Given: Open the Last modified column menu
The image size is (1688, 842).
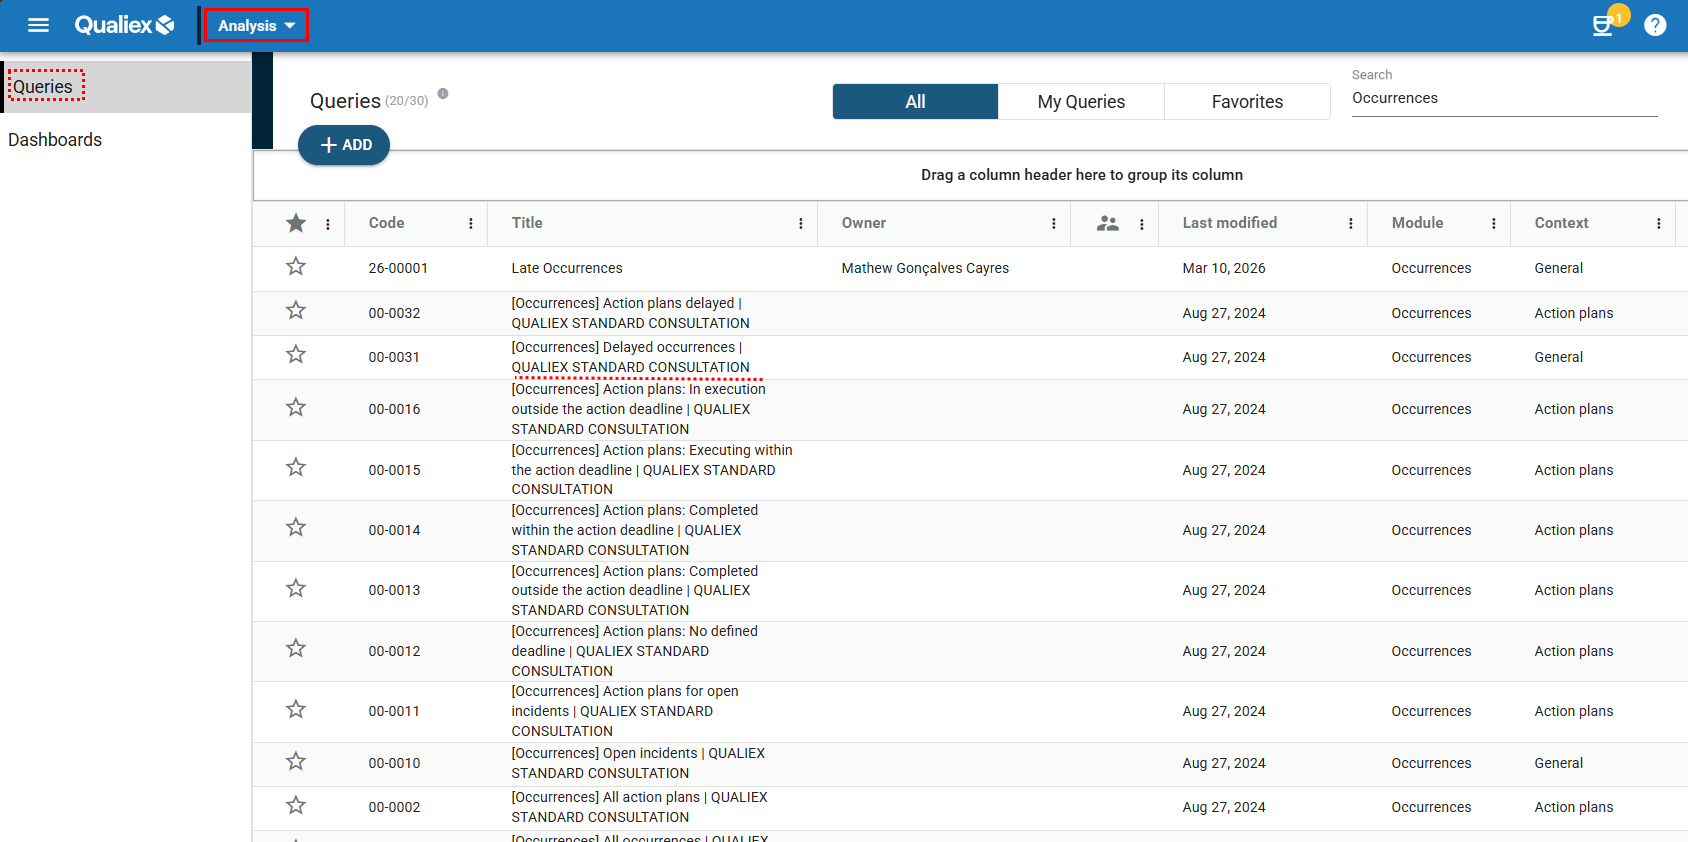Looking at the screenshot, I should coord(1351,224).
